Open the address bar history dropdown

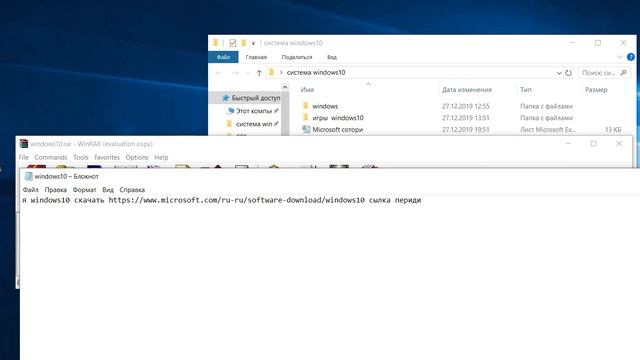559,73
